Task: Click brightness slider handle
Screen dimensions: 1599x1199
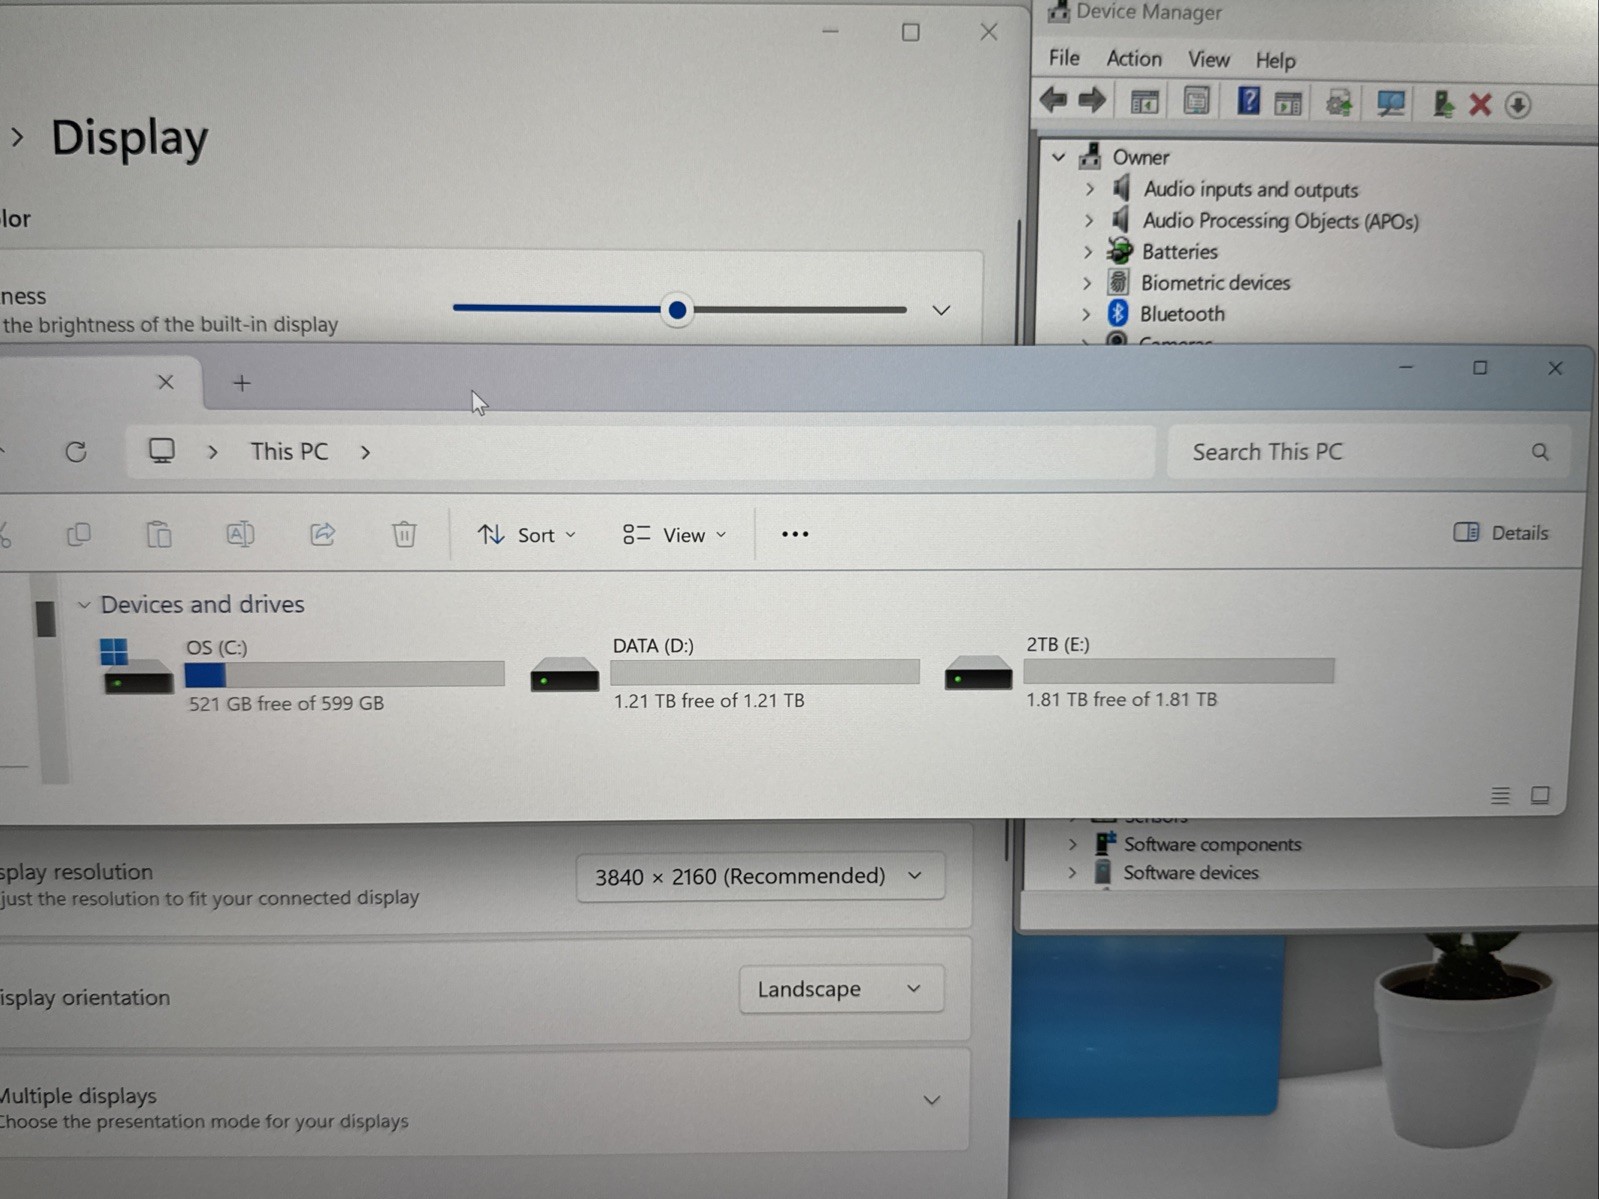Action: [677, 310]
